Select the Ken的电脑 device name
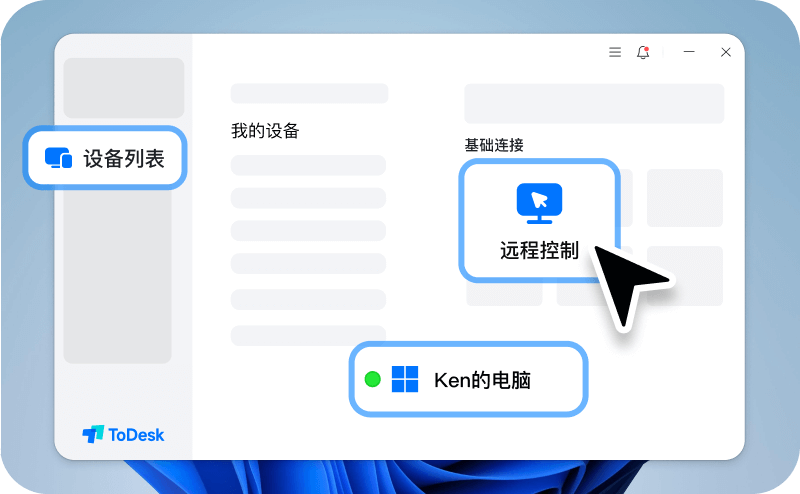 point(482,380)
